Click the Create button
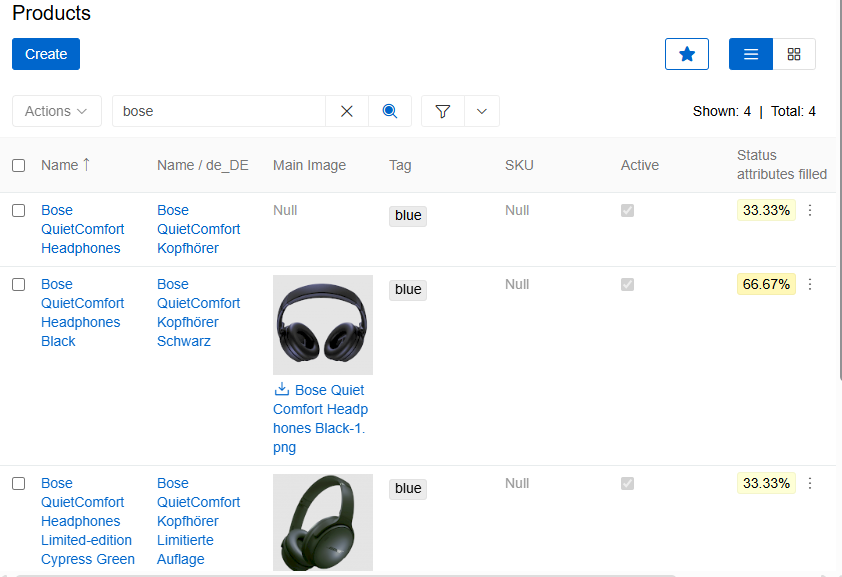The height and width of the screenshot is (577, 842). point(45,54)
